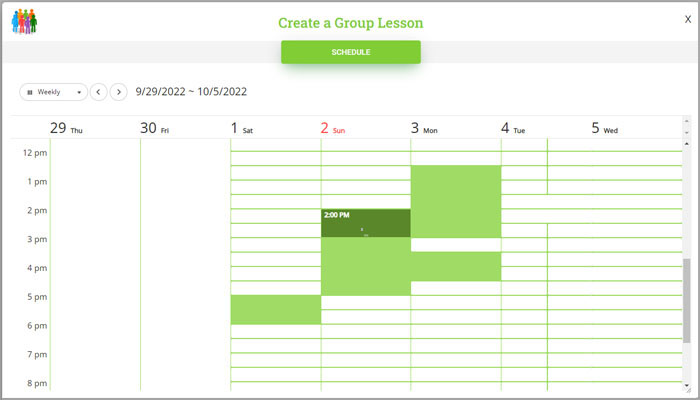Click the group lesson people logo
The width and height of the screenshot is (700, 400).
pyautogui.click(x=24, y=21)
